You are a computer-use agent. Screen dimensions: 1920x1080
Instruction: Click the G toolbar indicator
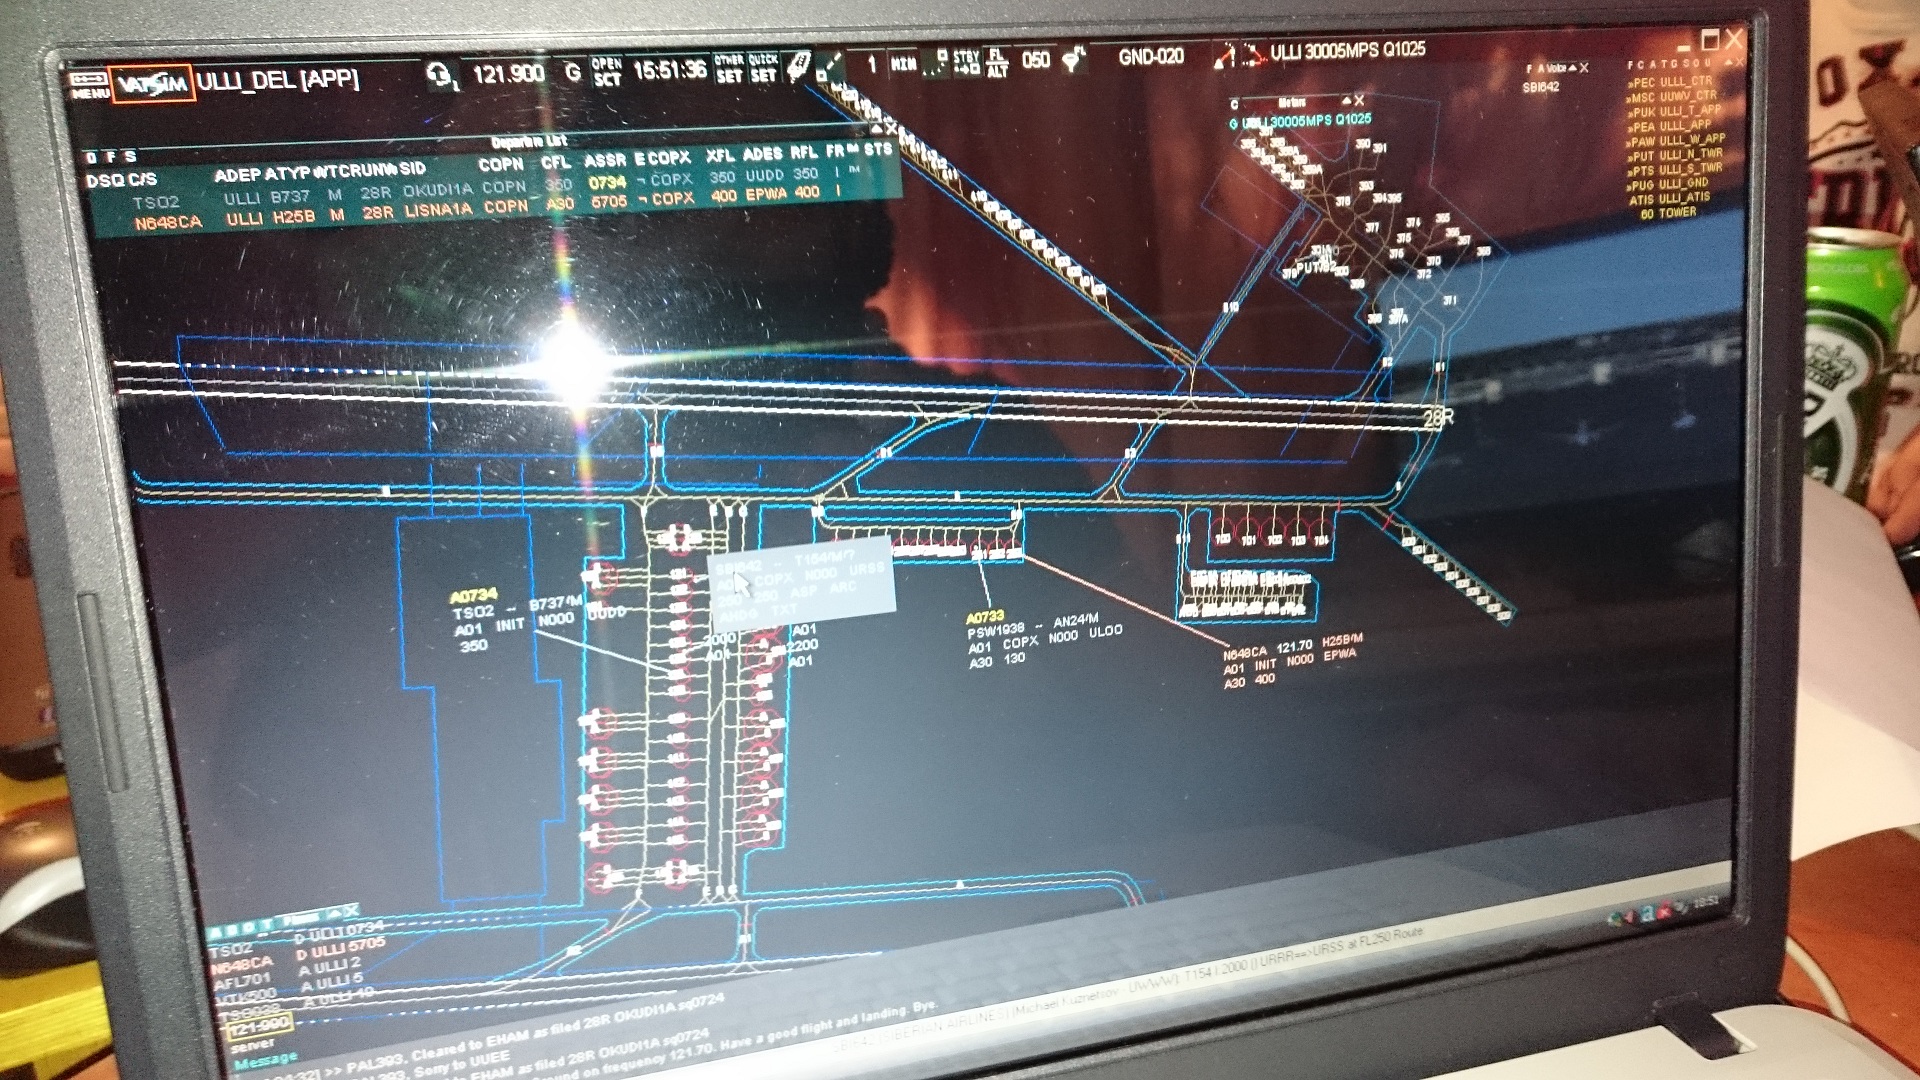(572, 72)
